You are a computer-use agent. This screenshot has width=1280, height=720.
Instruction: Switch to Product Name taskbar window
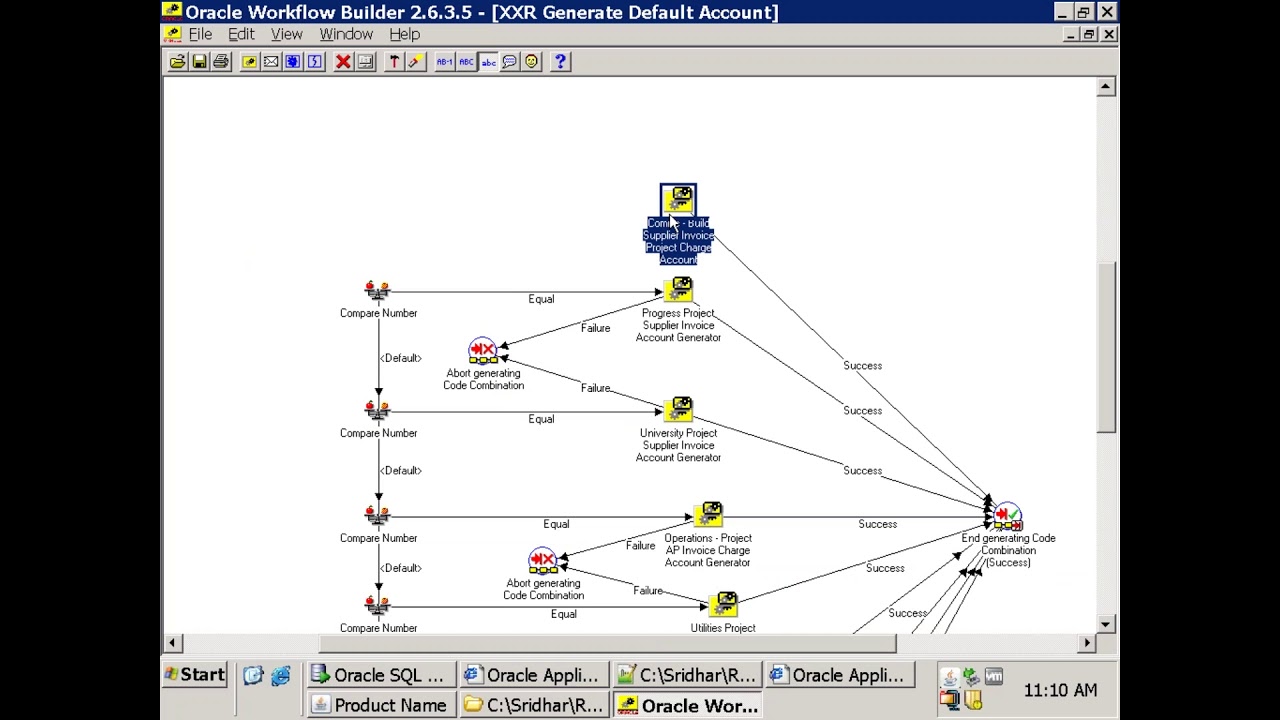point(380,705)
